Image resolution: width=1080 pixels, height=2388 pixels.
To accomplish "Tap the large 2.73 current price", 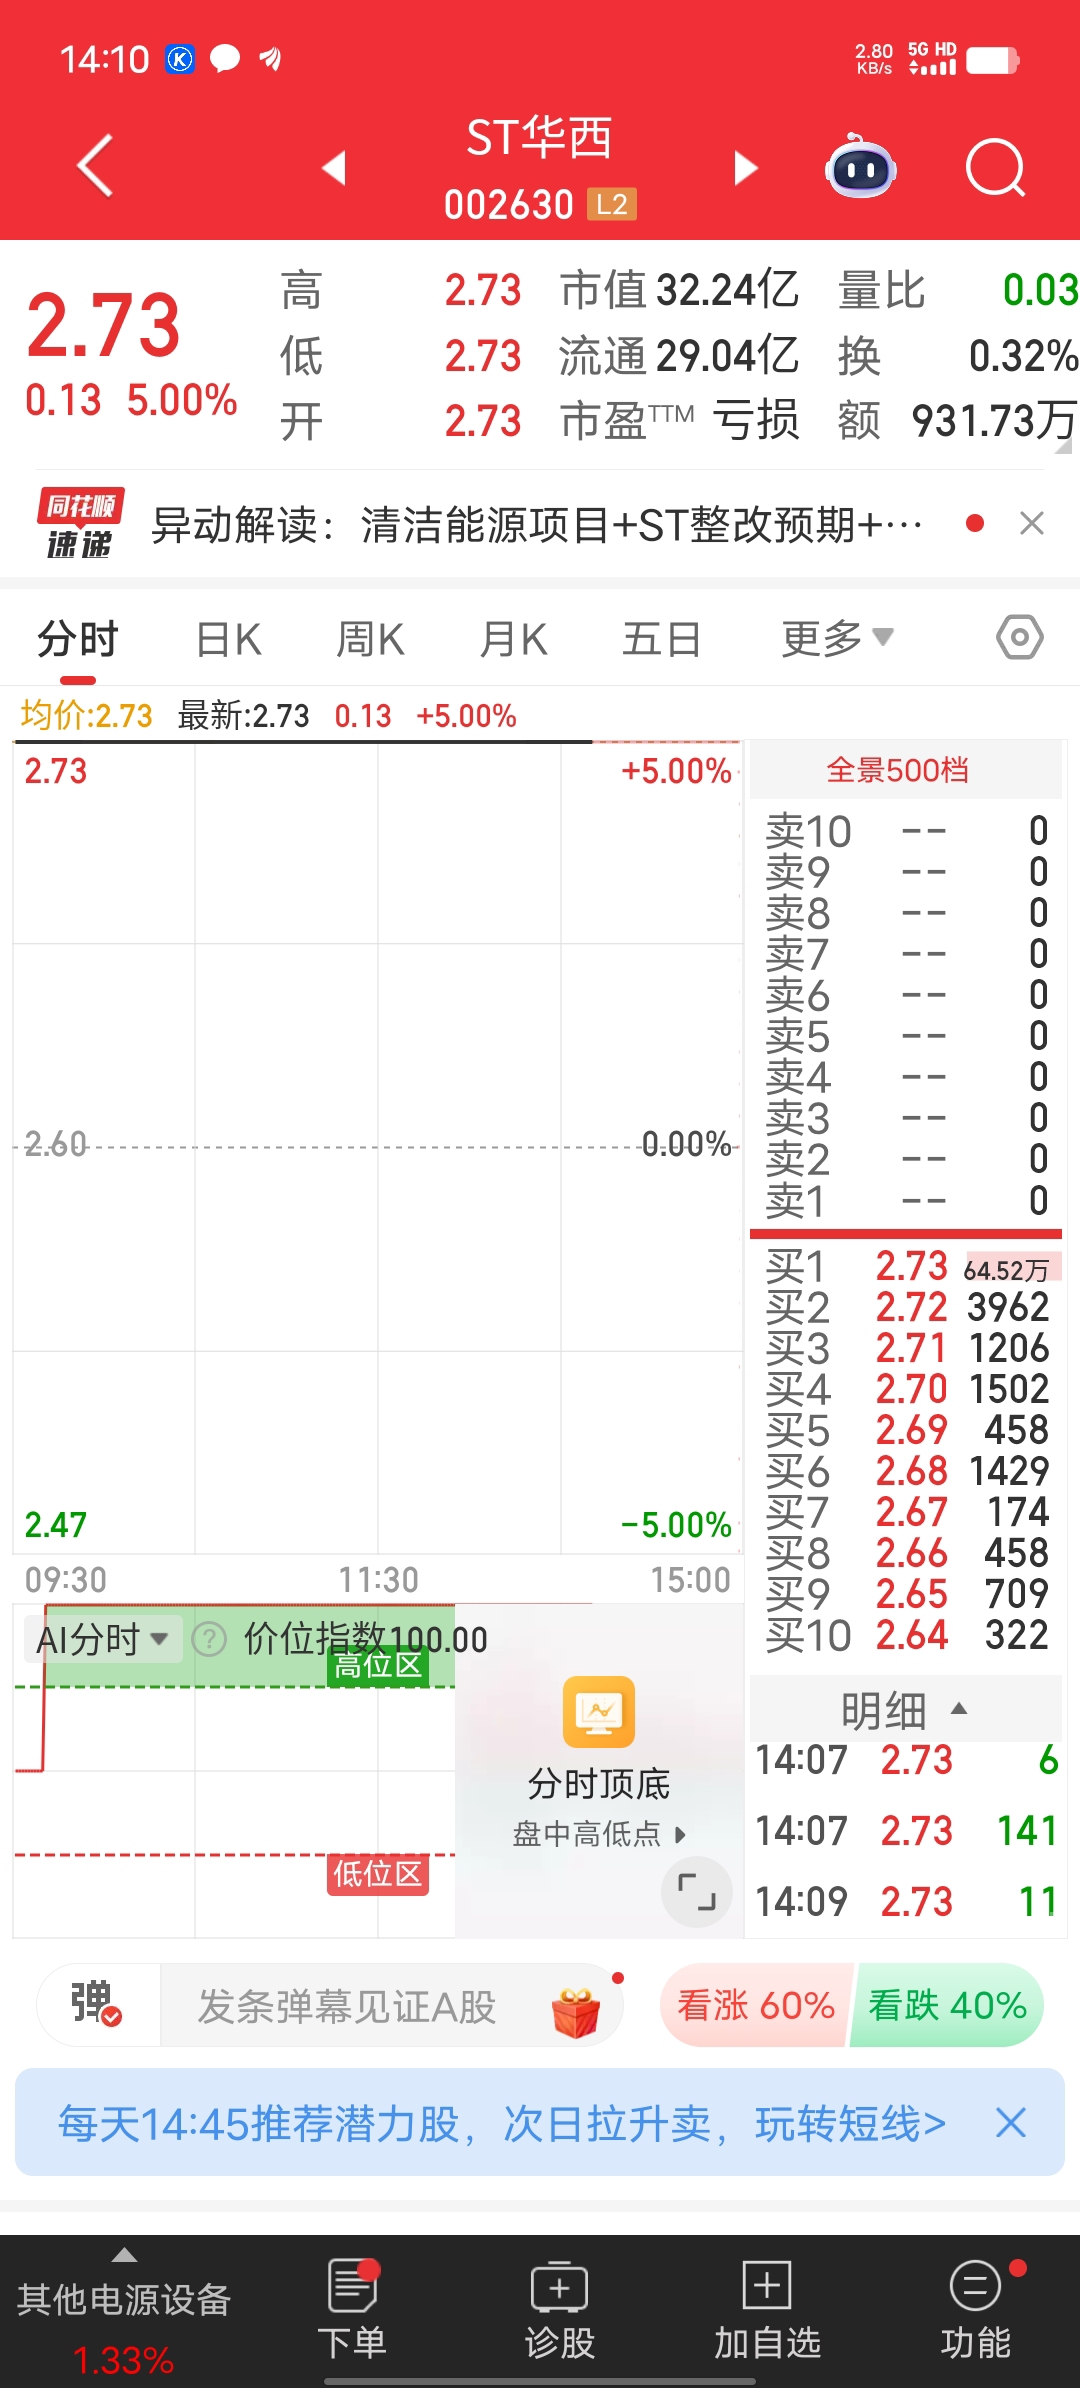I will click(103, 325).
